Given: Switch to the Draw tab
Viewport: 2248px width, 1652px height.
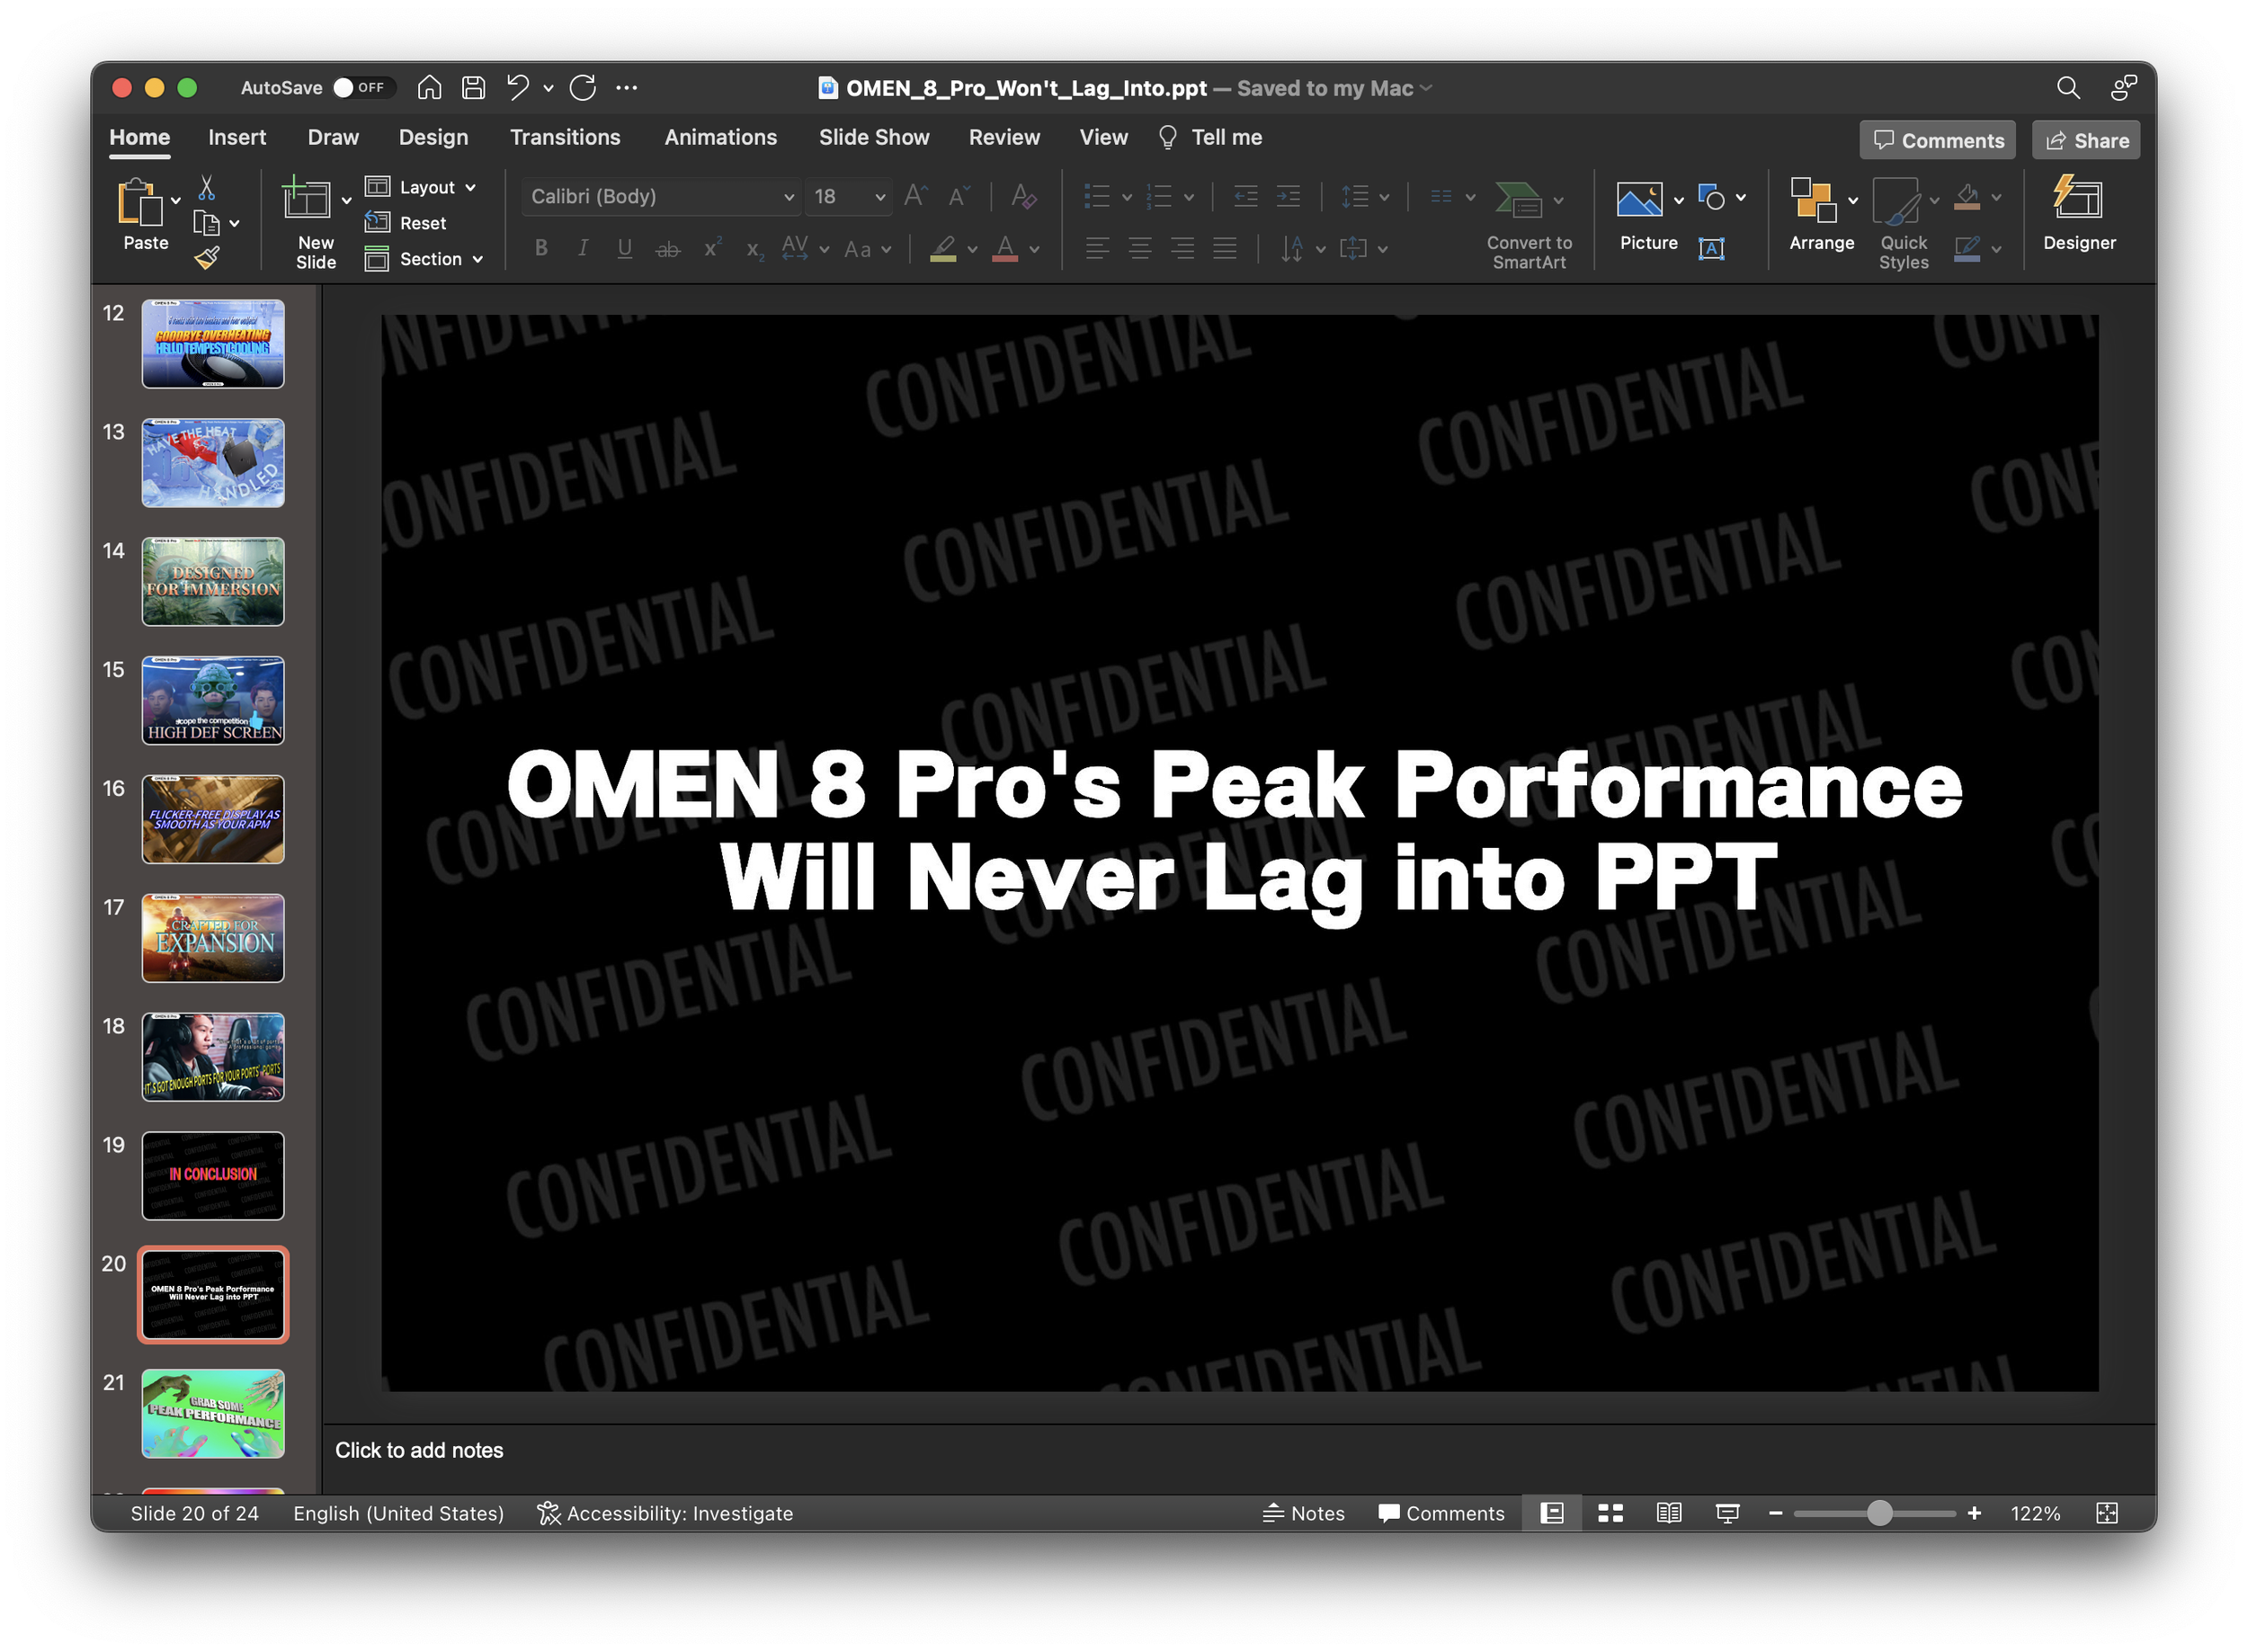Looking at the screenshot, I should tap(333, 138).
